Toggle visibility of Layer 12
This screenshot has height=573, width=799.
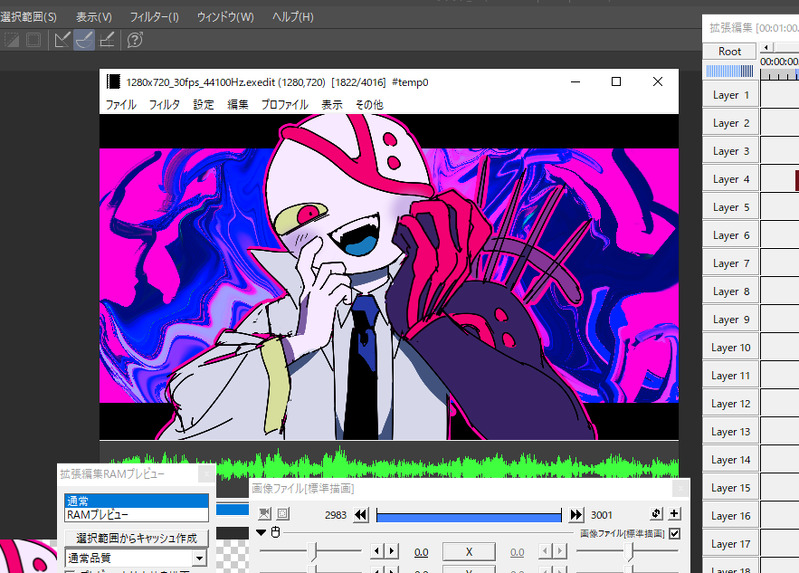point(731,403)
